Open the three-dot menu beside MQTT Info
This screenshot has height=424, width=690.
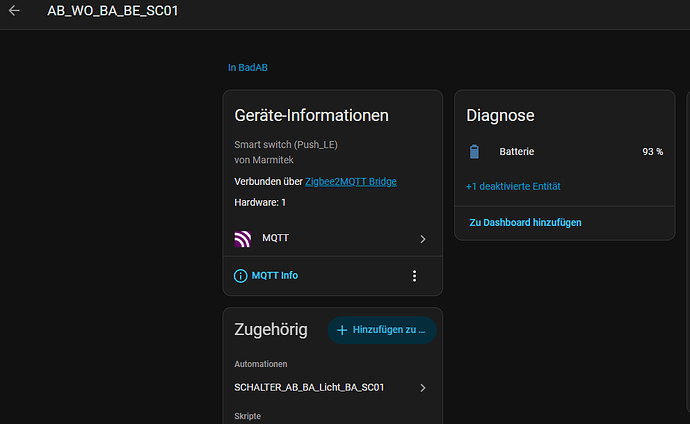click(x=414, y=276)
